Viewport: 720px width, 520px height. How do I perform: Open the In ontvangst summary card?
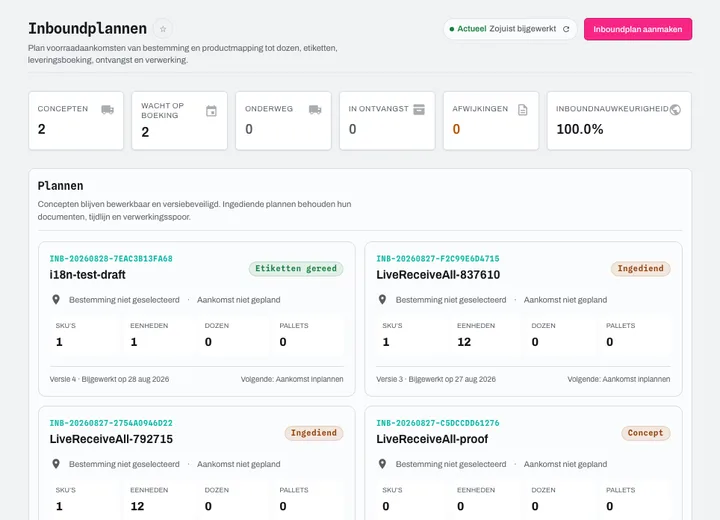click(x=387, y=120)
